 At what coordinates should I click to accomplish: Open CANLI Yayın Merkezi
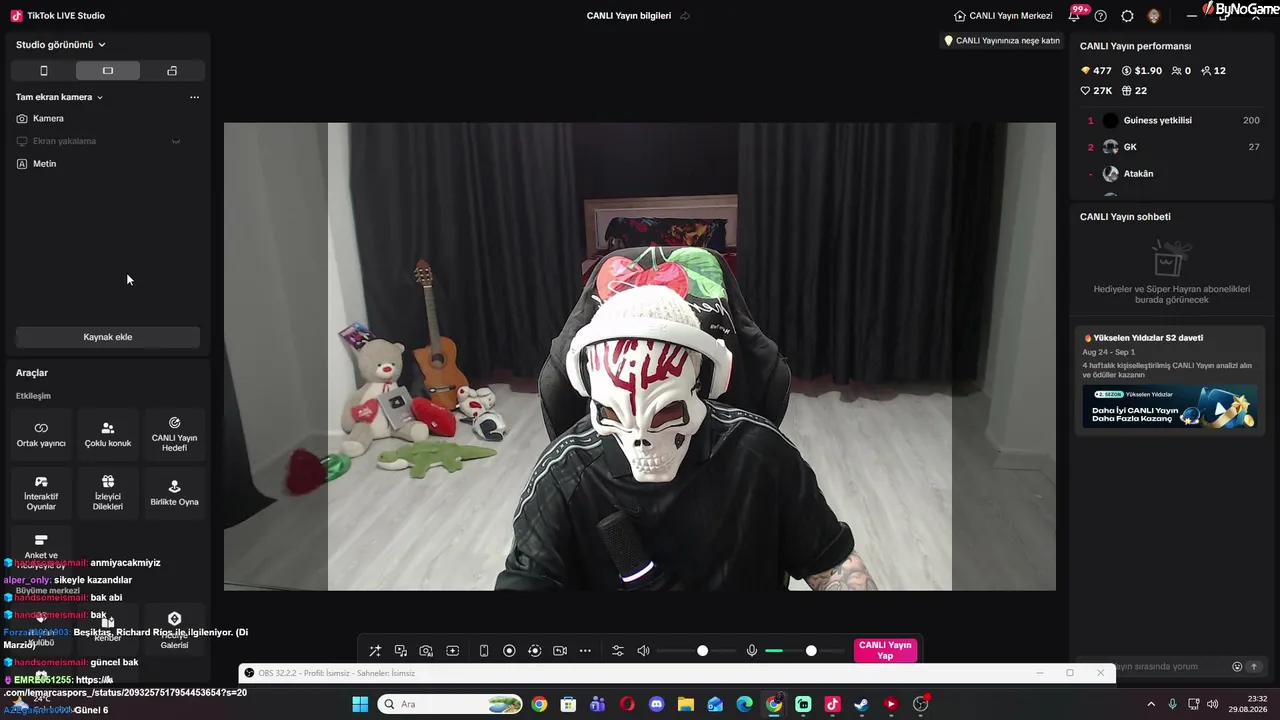pyautogui.click(x=1003, y=16)
